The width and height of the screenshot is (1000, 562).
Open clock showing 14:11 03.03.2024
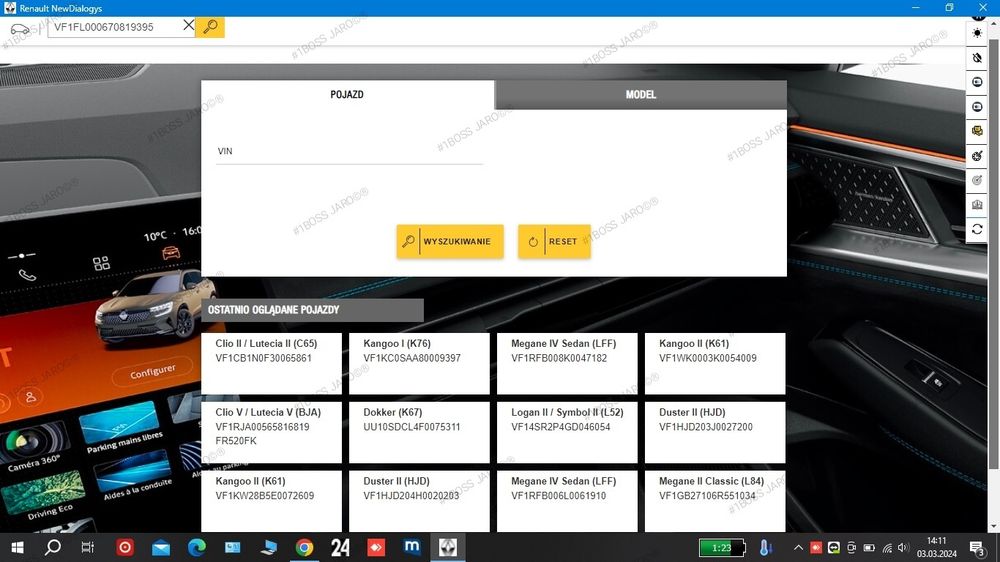point(936,547)
